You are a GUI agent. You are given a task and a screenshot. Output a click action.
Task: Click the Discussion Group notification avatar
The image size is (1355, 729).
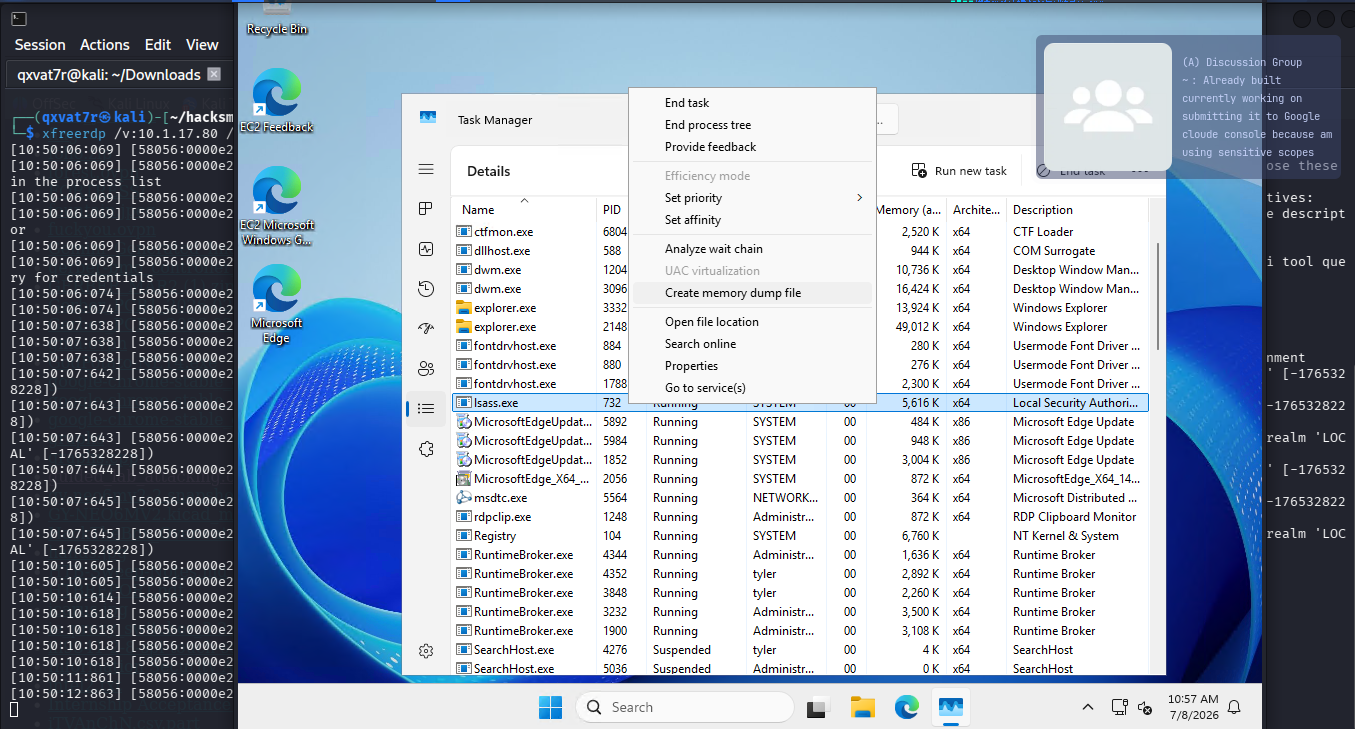(1108, 107)
